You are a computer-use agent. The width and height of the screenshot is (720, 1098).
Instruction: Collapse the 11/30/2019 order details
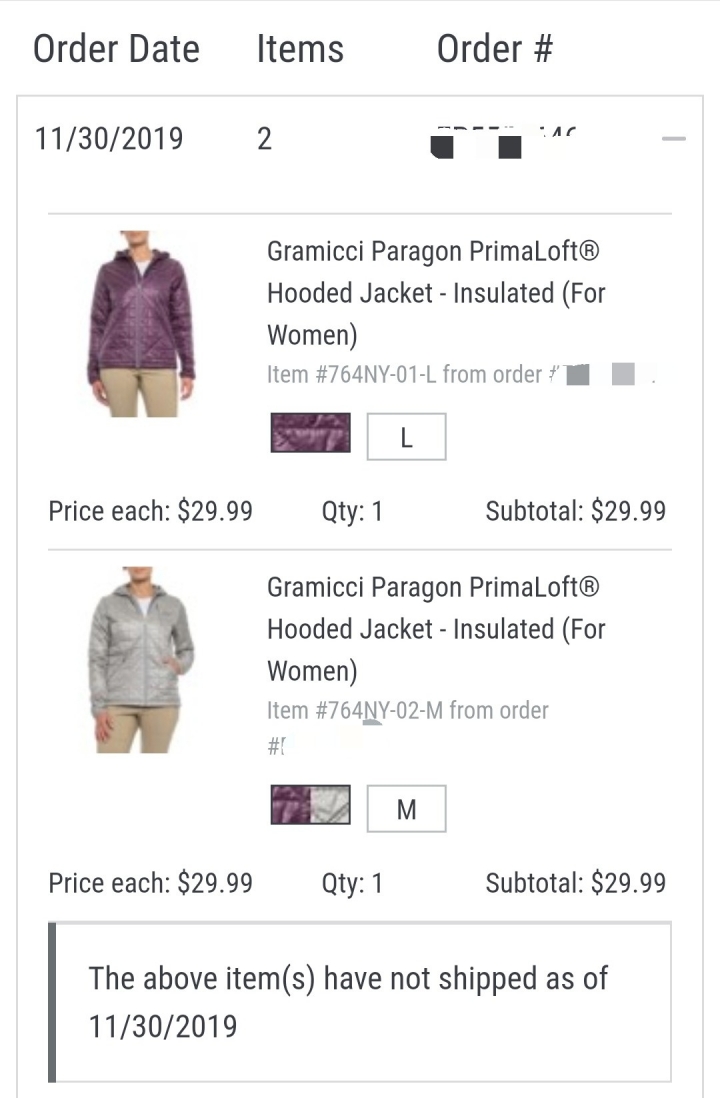673,139
